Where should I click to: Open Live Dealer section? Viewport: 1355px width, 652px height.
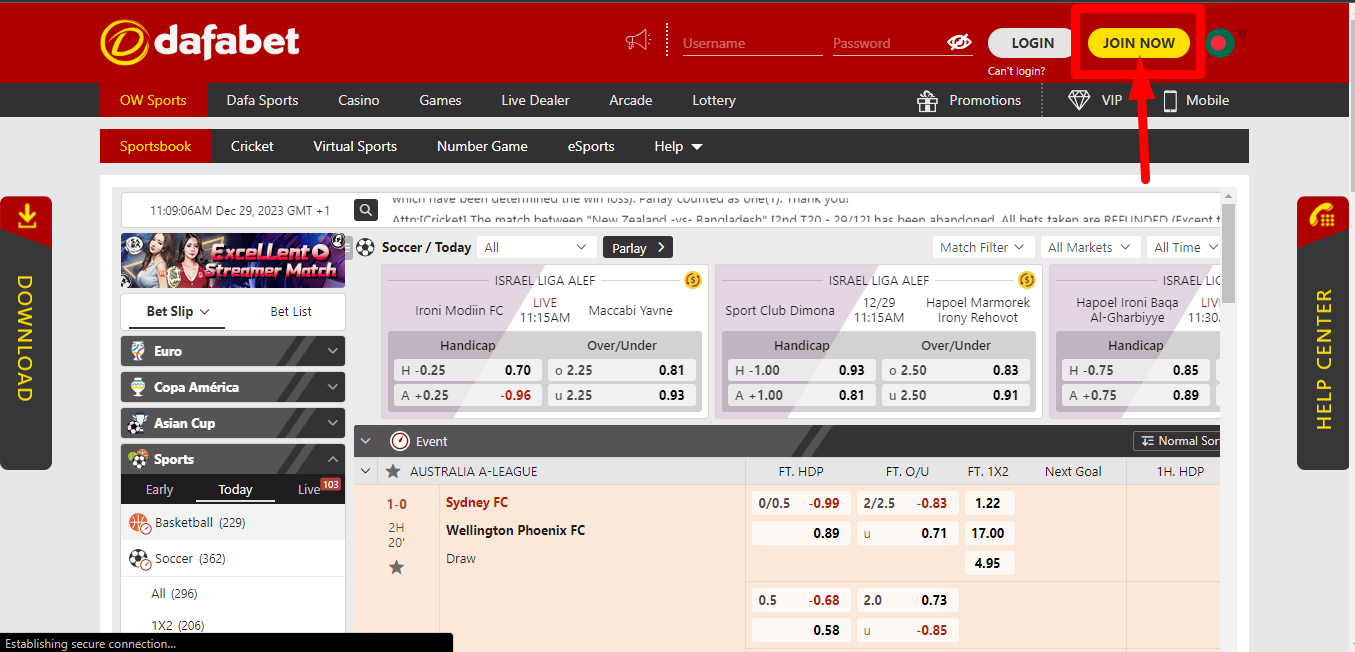tap(535, 100)
